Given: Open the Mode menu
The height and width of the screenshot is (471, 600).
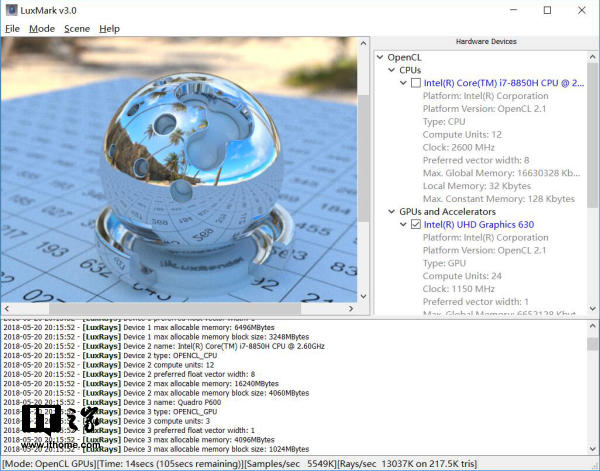Looking at the screenshot, I should pyautogui.click(x=42, y=29).
